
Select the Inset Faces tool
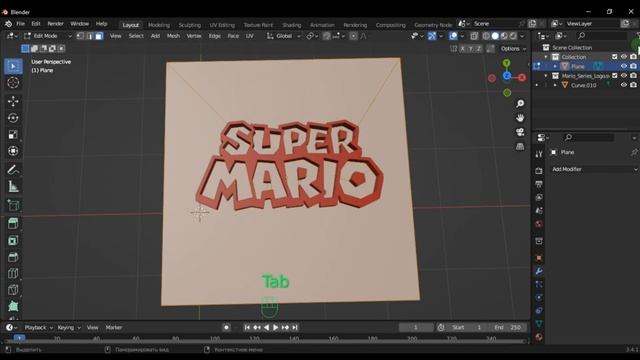click(x=13, y=240)
